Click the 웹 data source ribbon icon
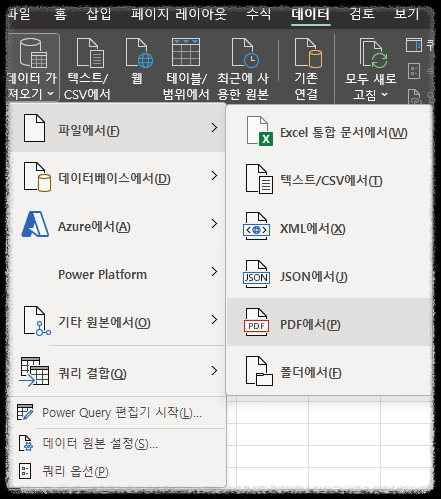This screenshot has height=499, width=441. (x=139, y=53)
